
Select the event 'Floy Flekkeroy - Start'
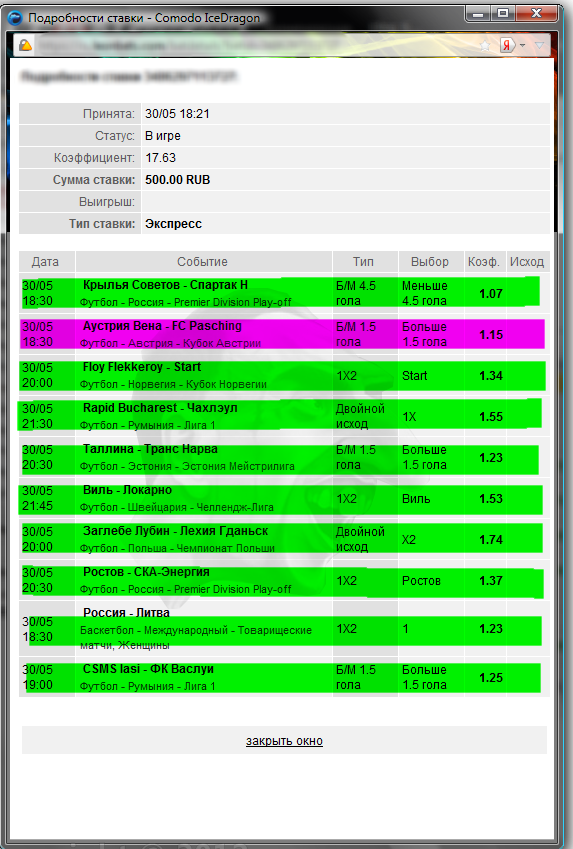[x=142, y=367]
